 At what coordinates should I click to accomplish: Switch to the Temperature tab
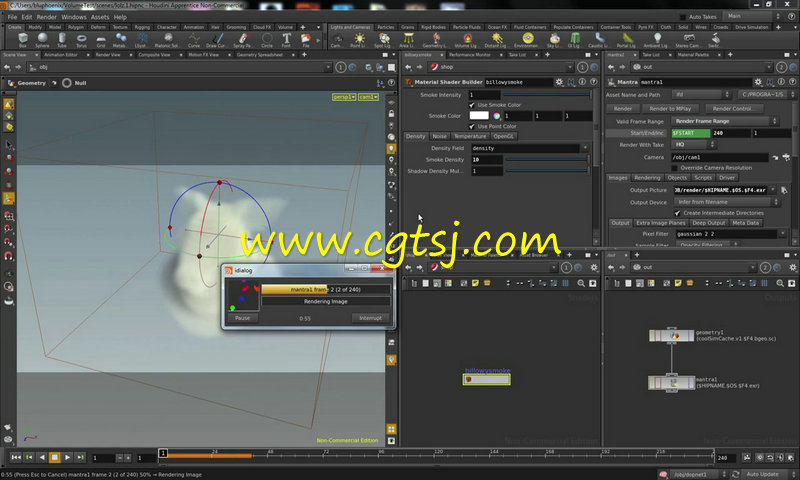point(470,136)
